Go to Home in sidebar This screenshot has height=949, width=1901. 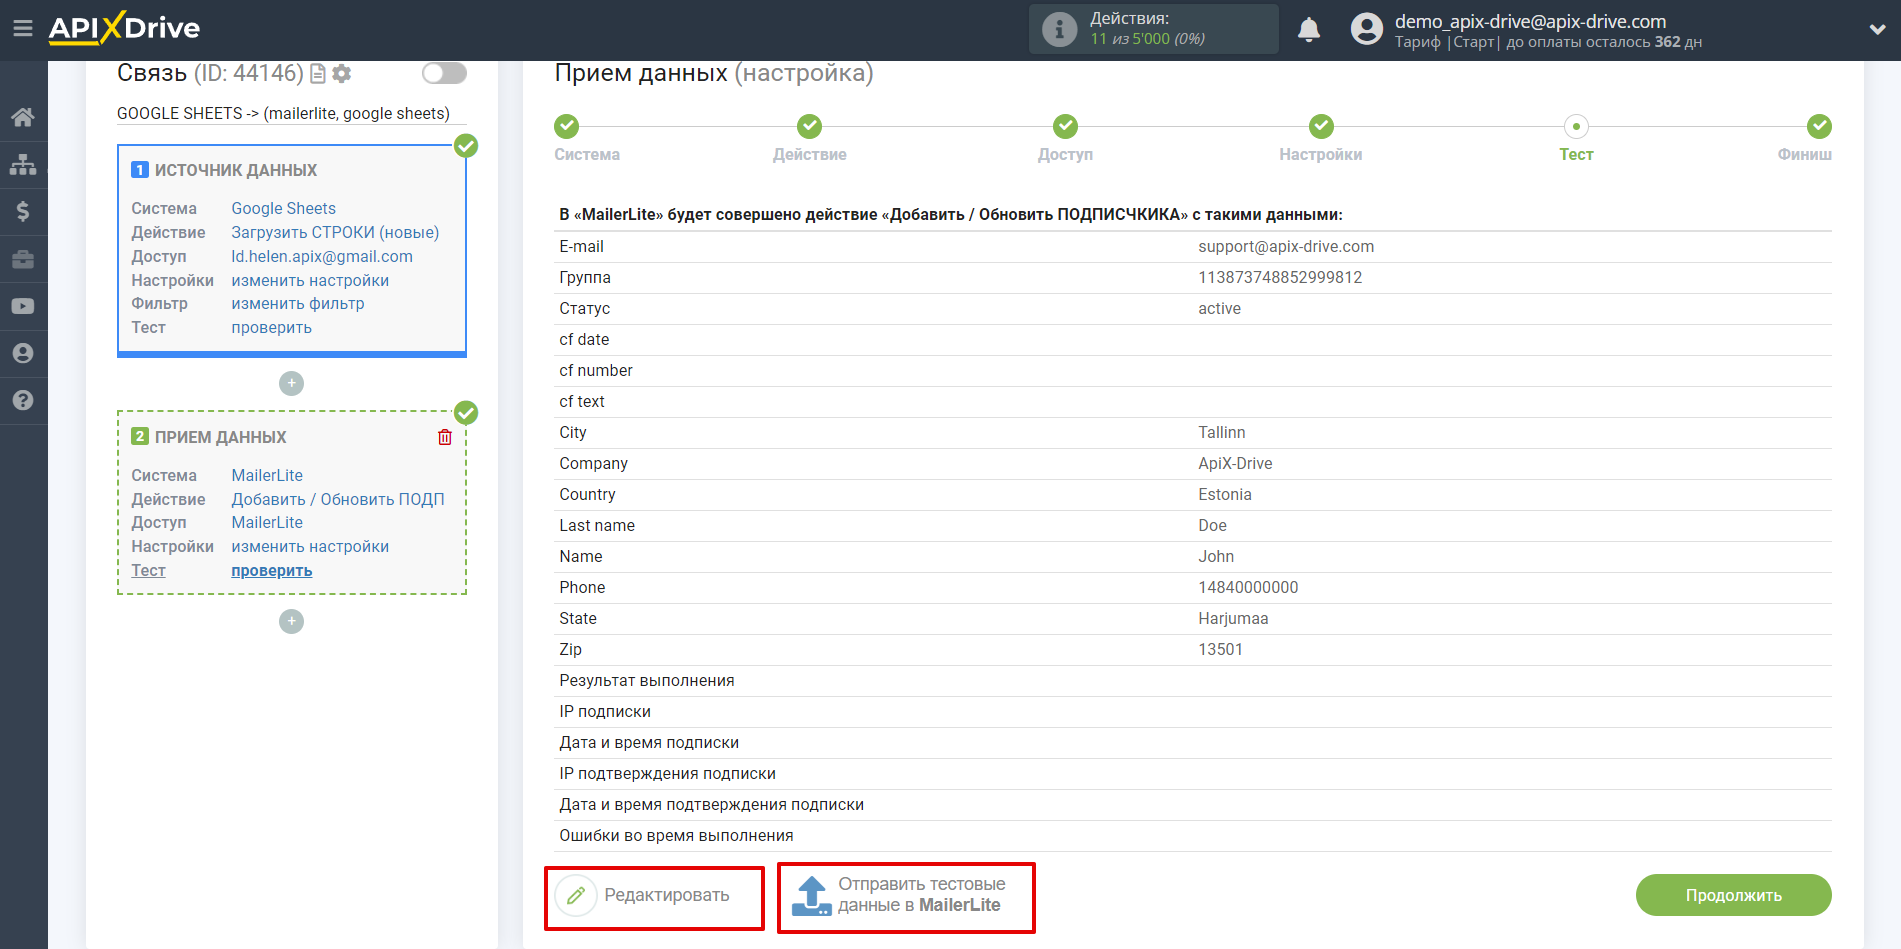point(23,117)
